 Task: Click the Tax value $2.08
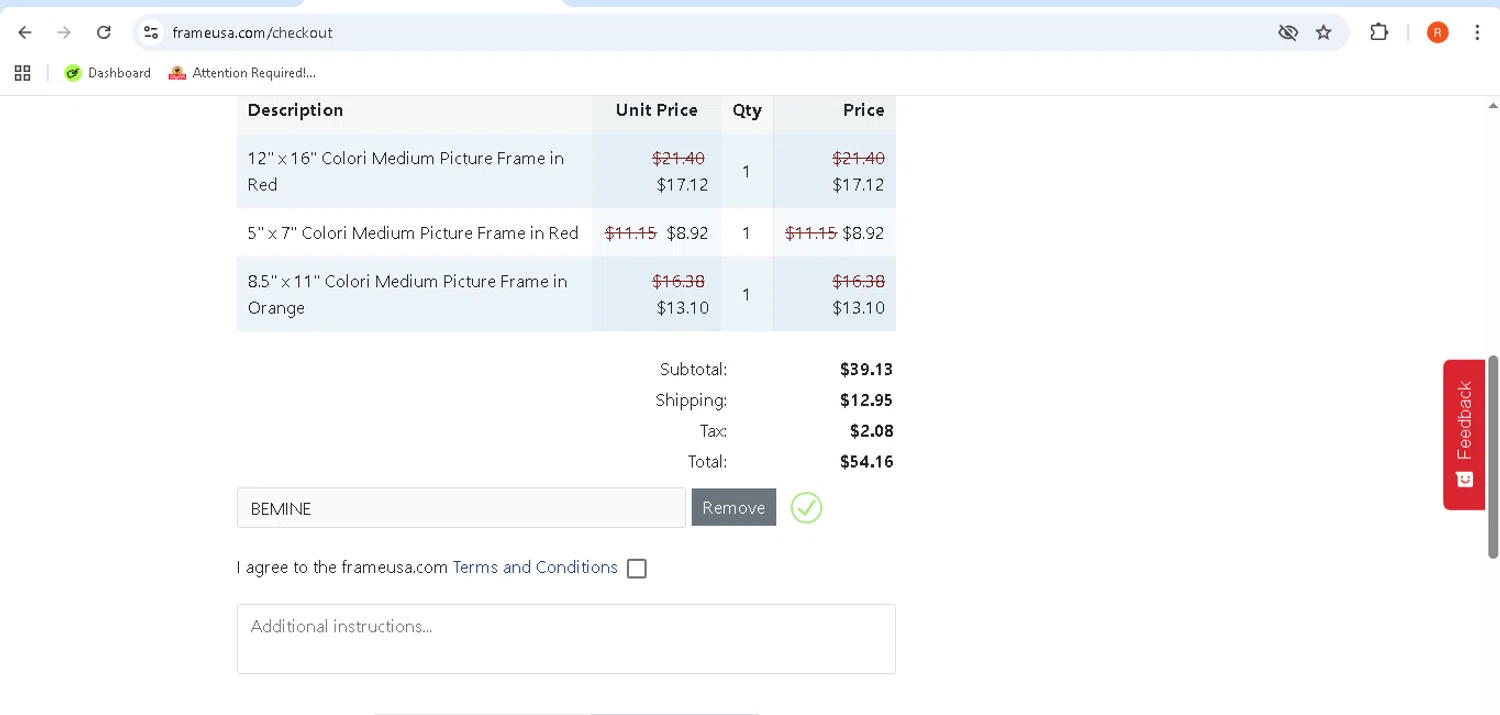pos(871,431)
